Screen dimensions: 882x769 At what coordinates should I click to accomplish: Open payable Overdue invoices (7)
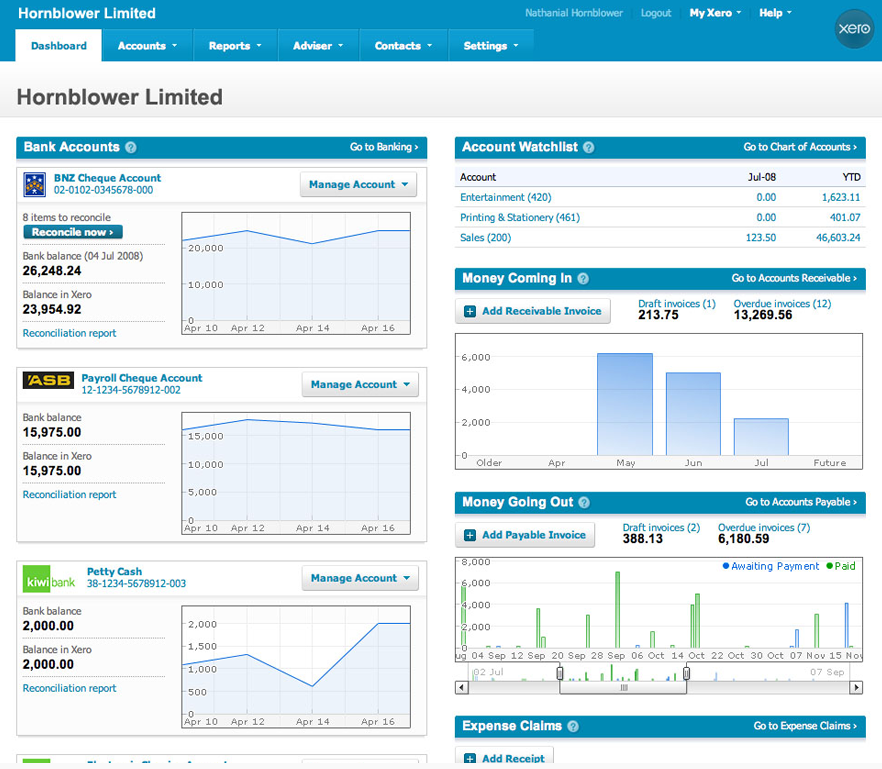pyautogui.click(x=764, y=528)
